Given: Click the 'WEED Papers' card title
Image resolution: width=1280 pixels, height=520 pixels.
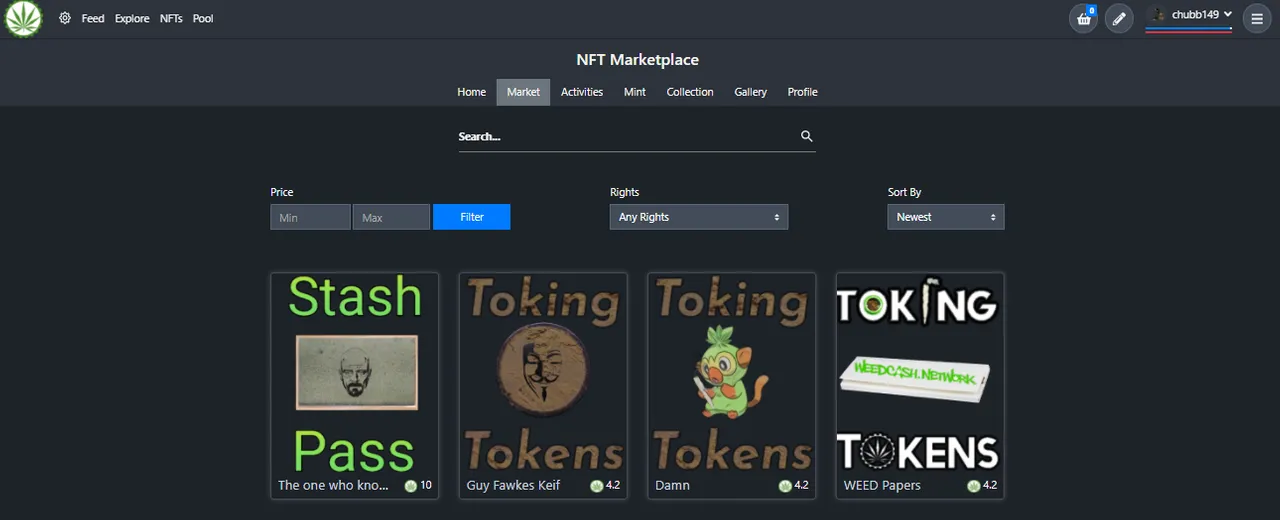Looking at the screenshot, I should pos(883,486).
